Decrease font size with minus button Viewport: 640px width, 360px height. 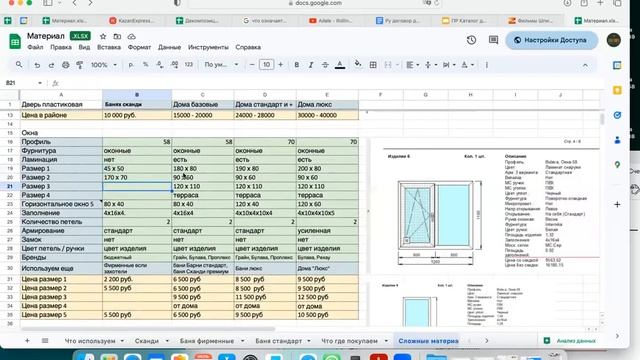pos(252,65)
